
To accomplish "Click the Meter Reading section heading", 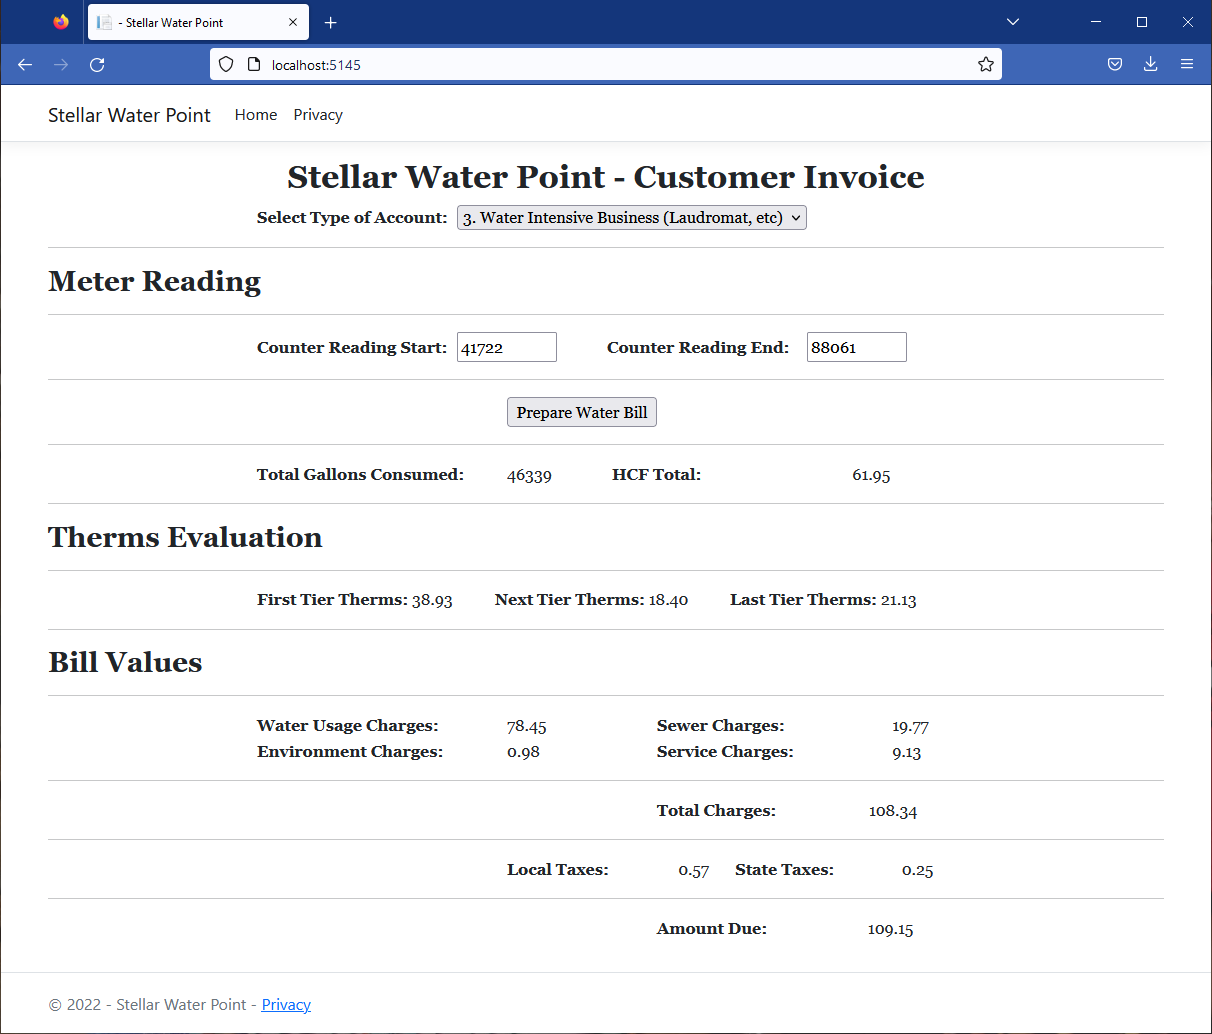I will click(x=155, y=281).
